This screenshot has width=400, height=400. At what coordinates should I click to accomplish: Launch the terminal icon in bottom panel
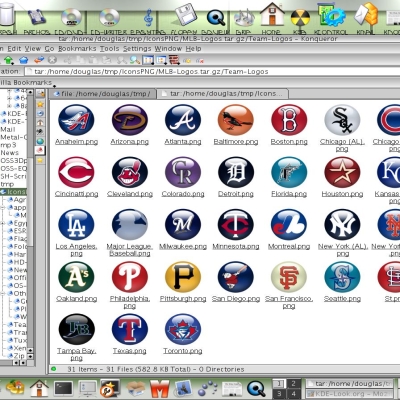[x=63, y=388]
